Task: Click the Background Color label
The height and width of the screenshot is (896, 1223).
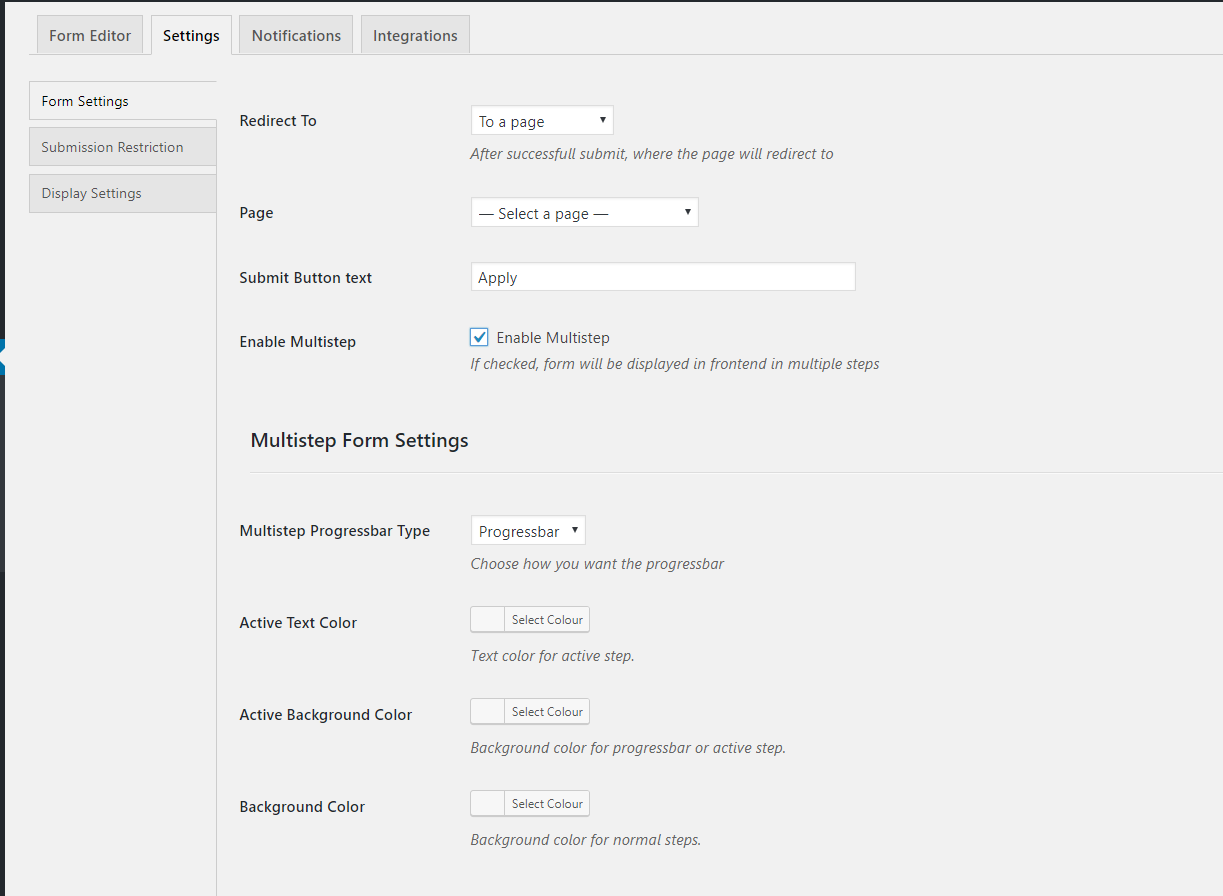Action: pos(302,807)
